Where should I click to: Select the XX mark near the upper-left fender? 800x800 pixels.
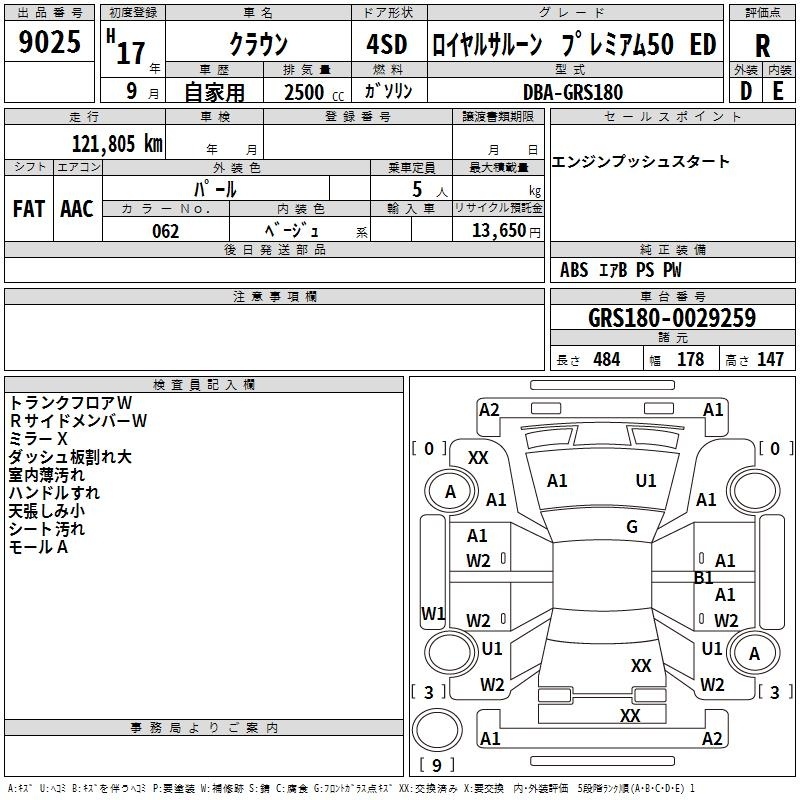(x=478, y=457)
